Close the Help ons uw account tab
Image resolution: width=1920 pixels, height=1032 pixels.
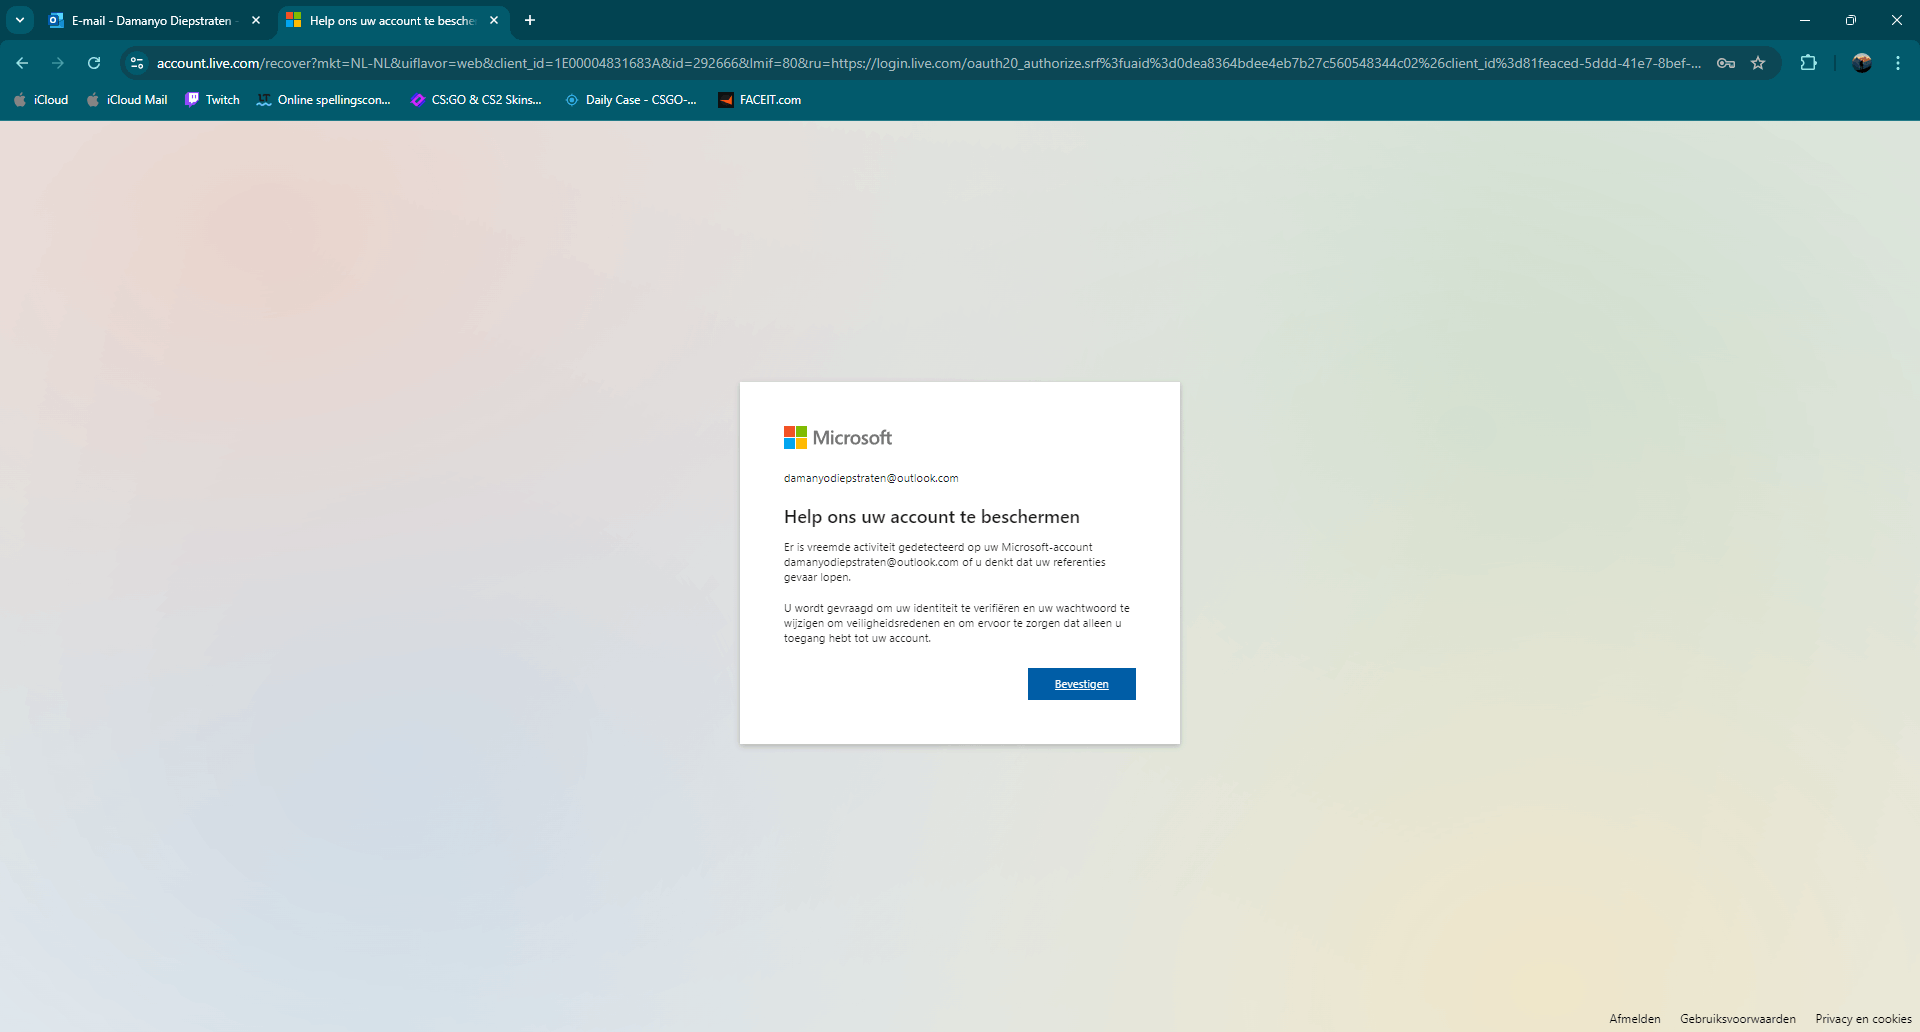pos(494,20)
